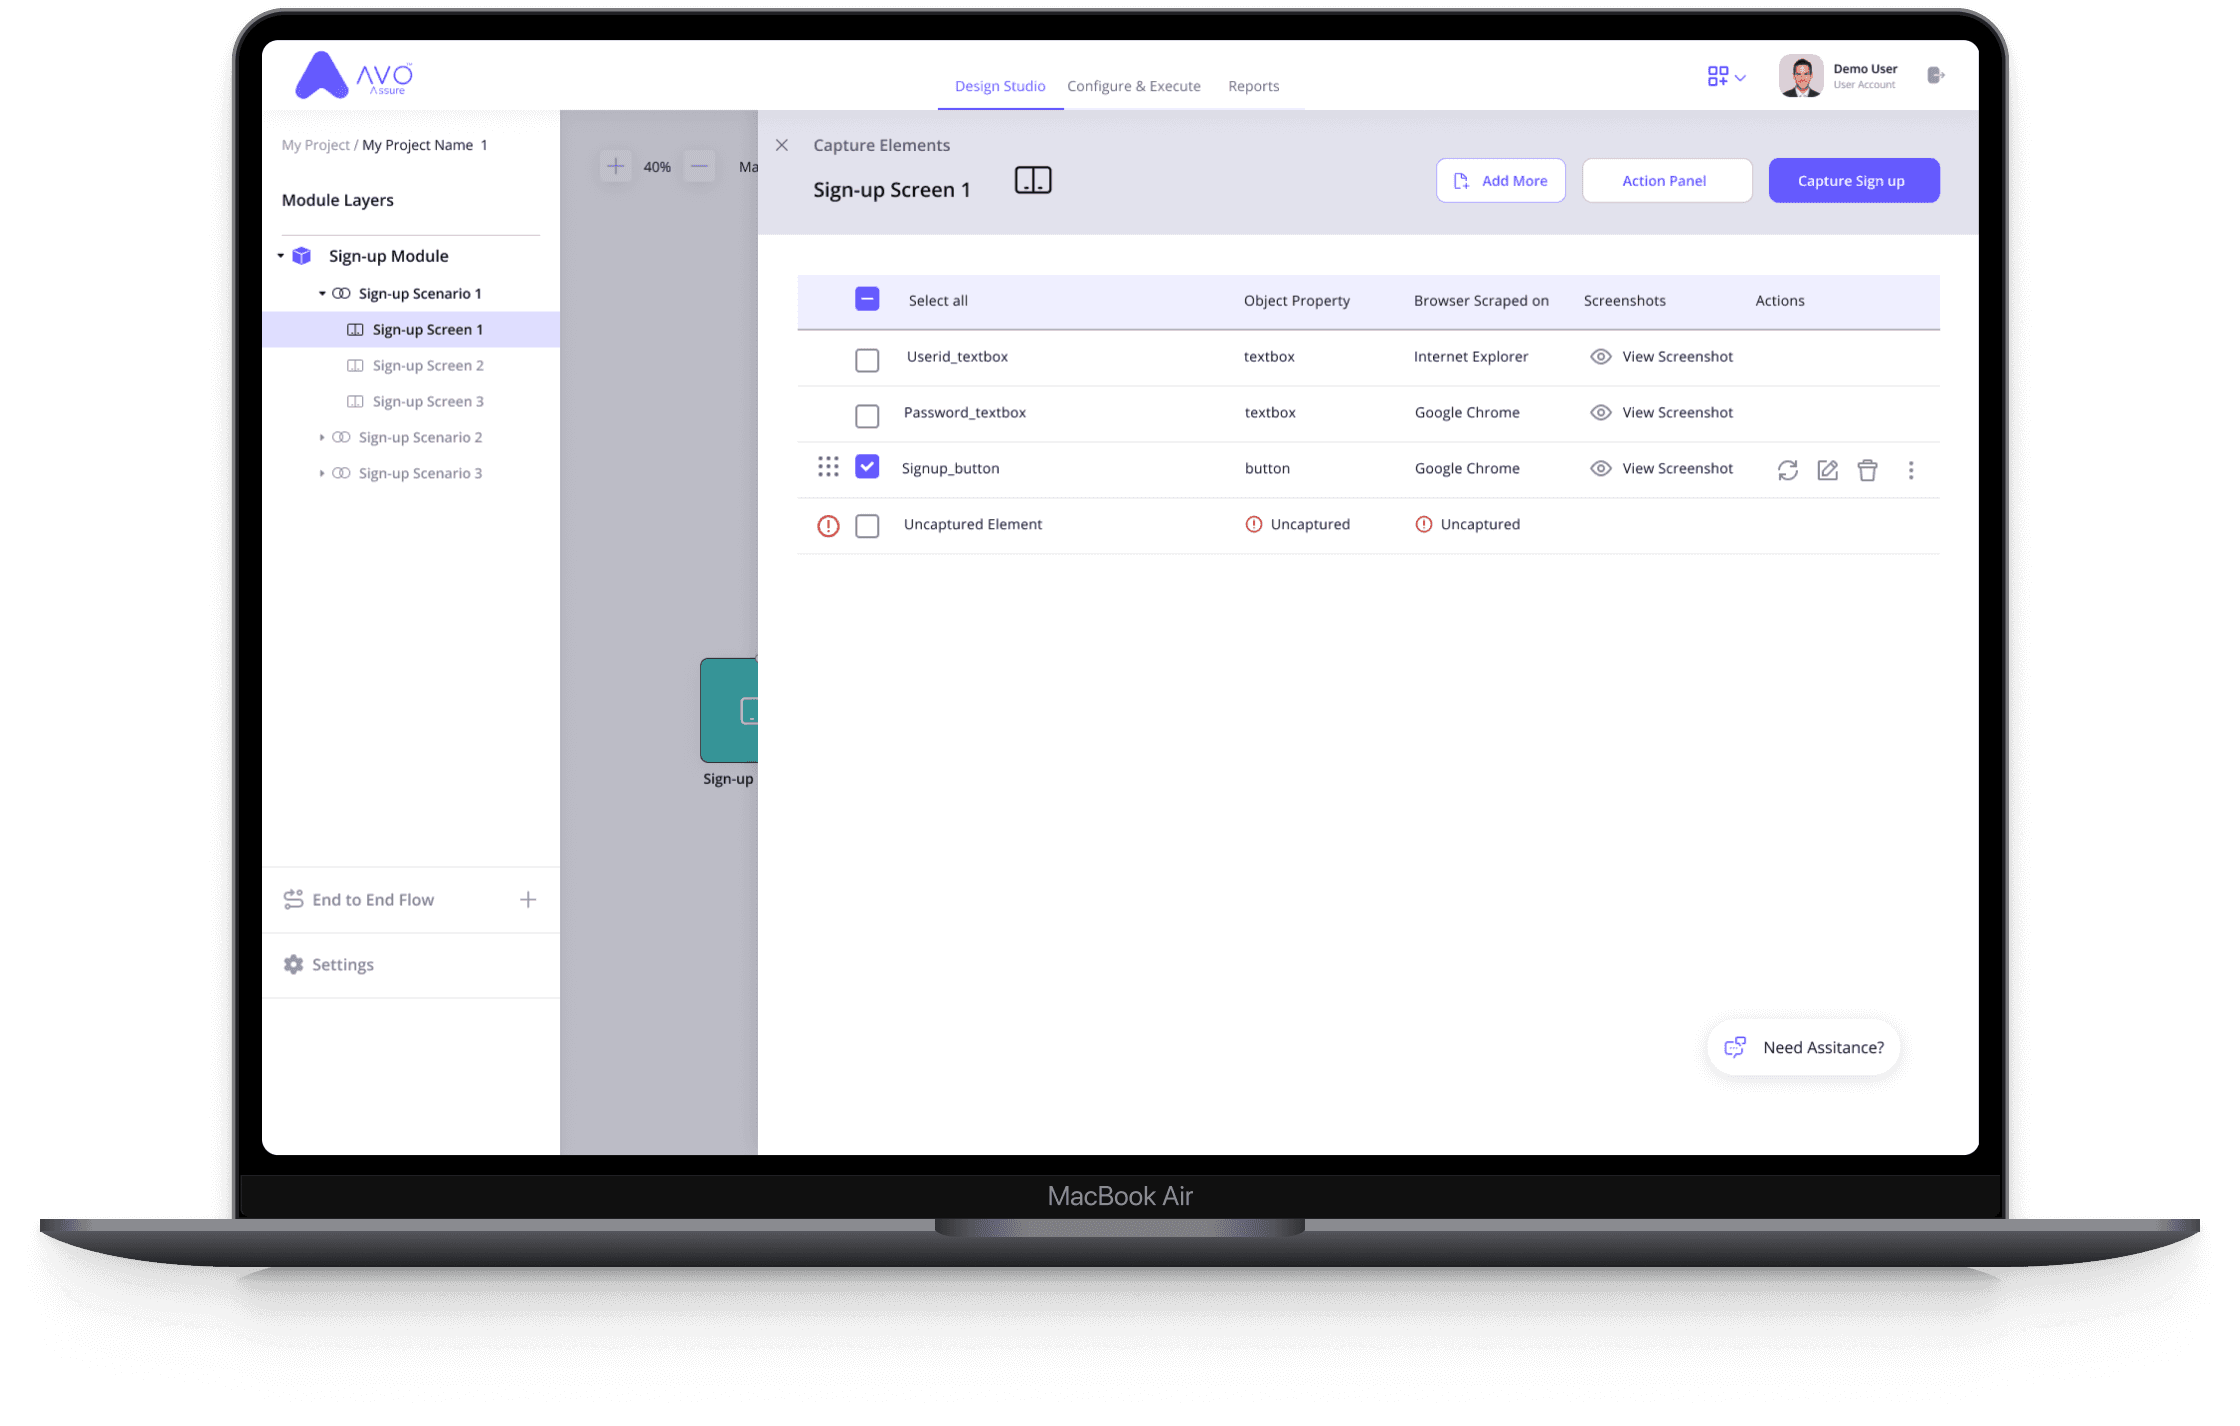Screen dimensions: 2240x1426
Task: Click drag handle dots on Signup_button row
Action: 828,467
